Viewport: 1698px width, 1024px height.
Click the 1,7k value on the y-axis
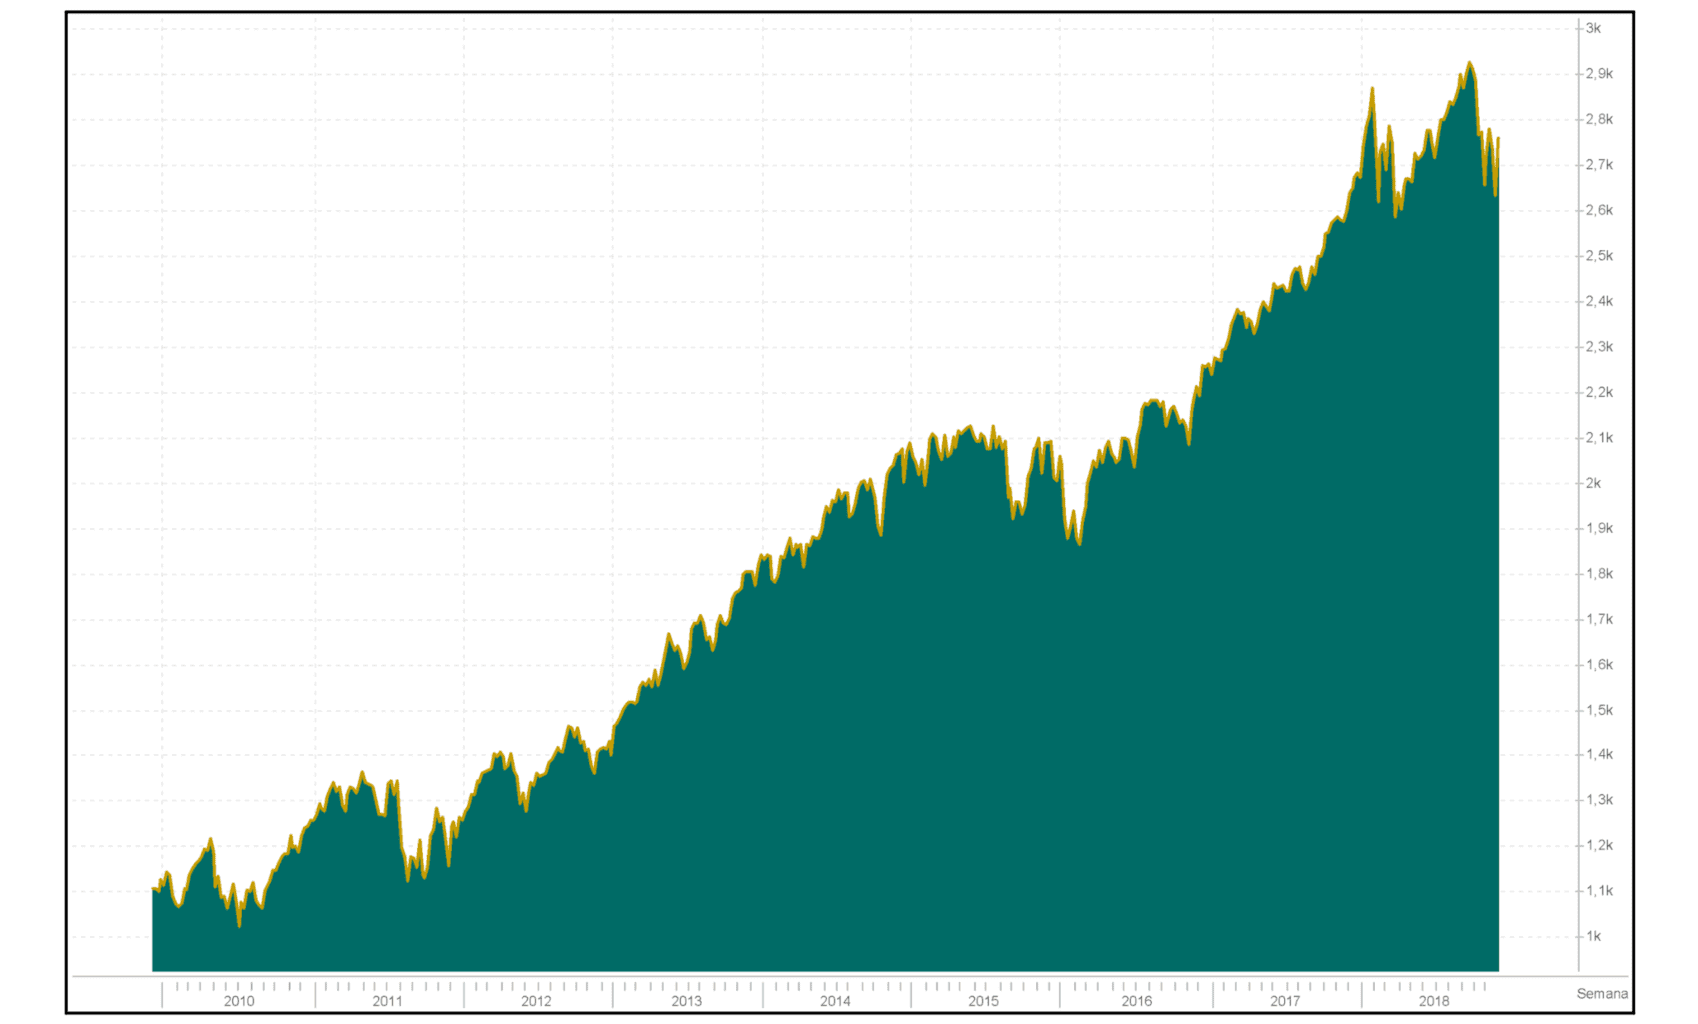[1600, 619]
